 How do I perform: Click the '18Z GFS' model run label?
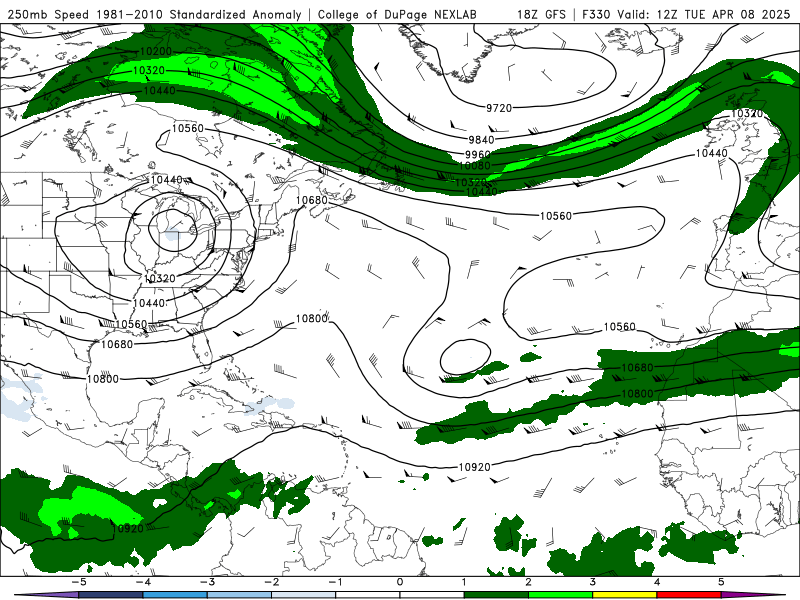point(541,14)
